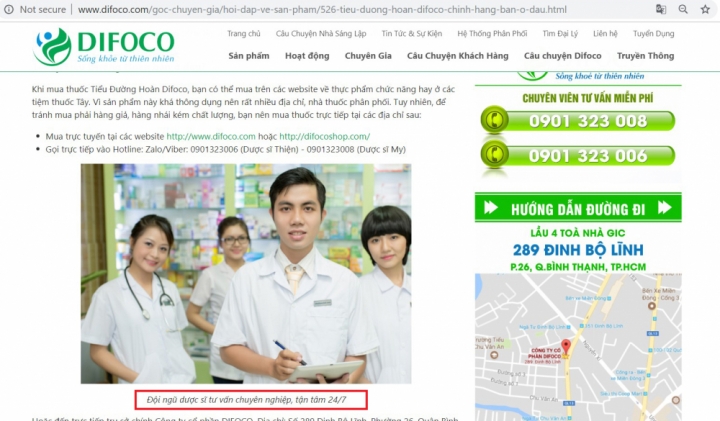Open Câu Chuyện Khách Hàng menu

click(458, 56)
